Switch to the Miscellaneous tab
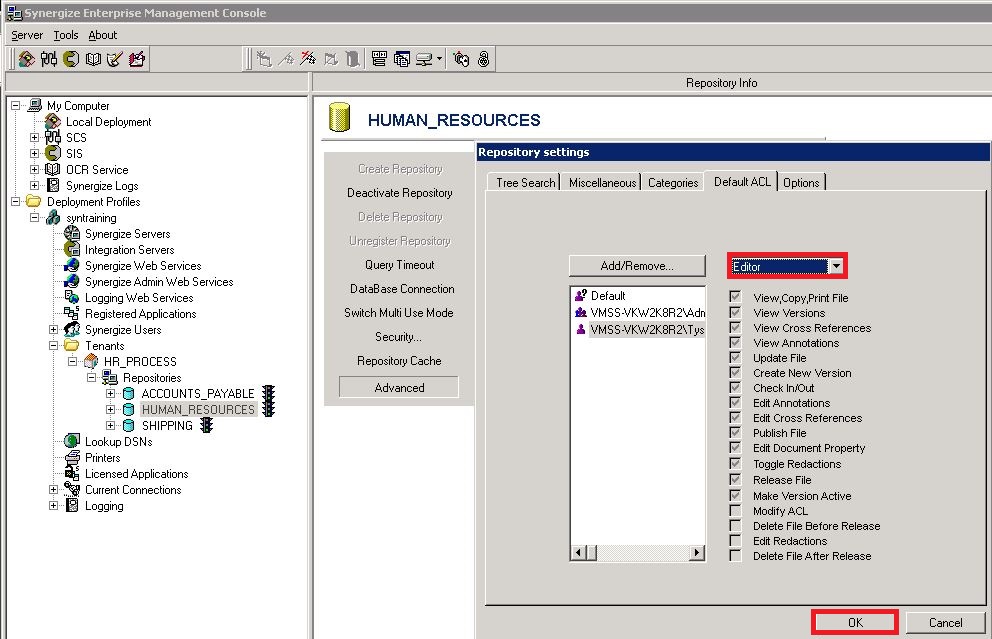 (602, 182)
